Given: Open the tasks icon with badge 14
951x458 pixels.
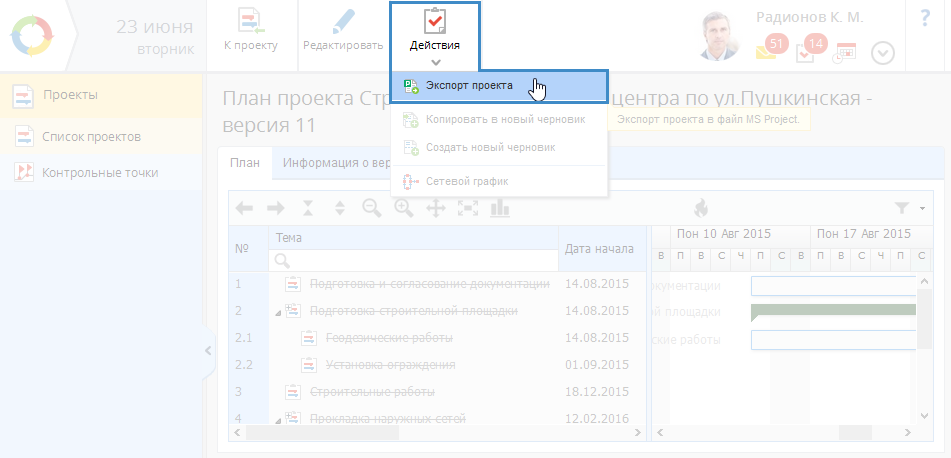Looking at the screenshot, I should point(807,52).
